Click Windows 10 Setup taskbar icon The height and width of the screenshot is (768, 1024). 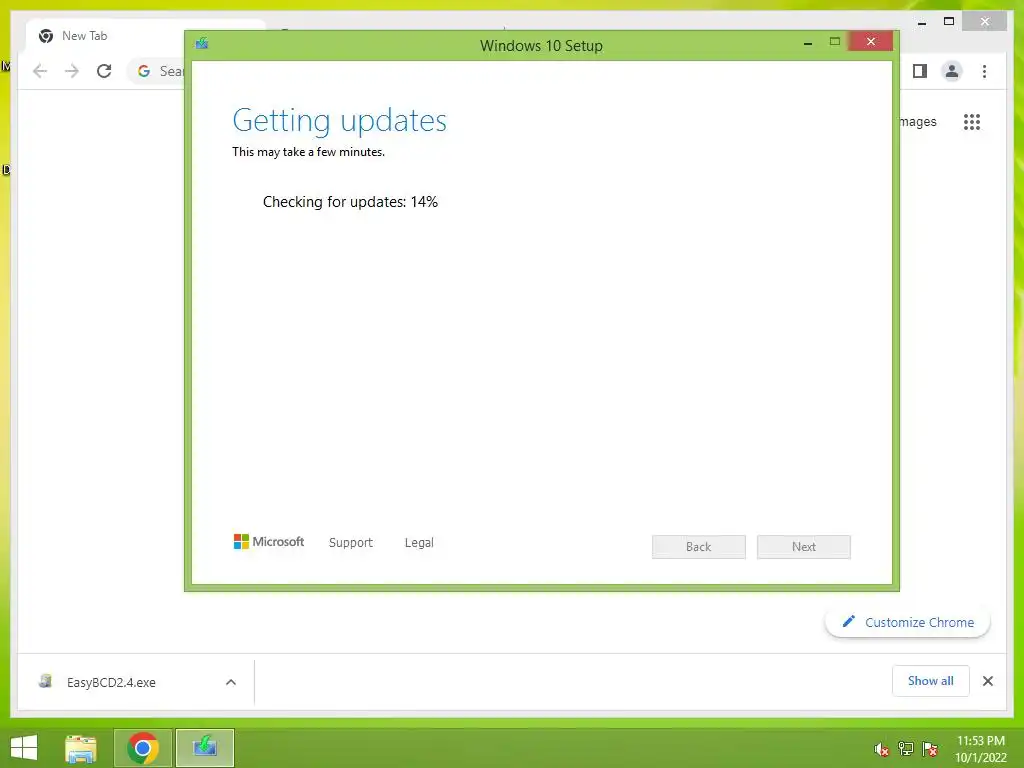(x=205, y=748)
